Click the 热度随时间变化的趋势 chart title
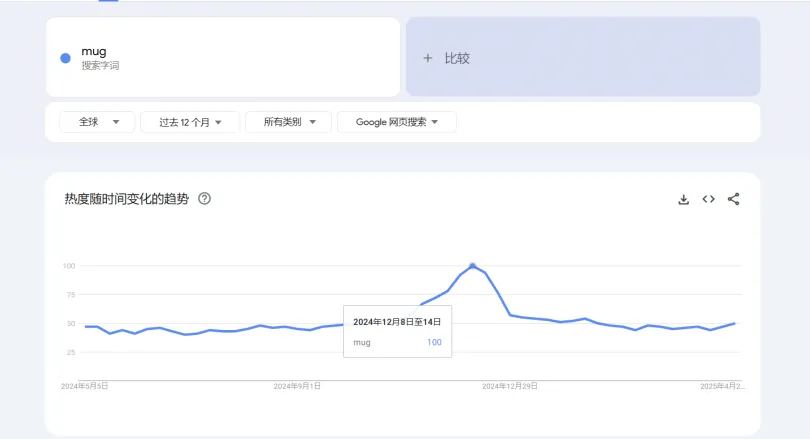 127,199
